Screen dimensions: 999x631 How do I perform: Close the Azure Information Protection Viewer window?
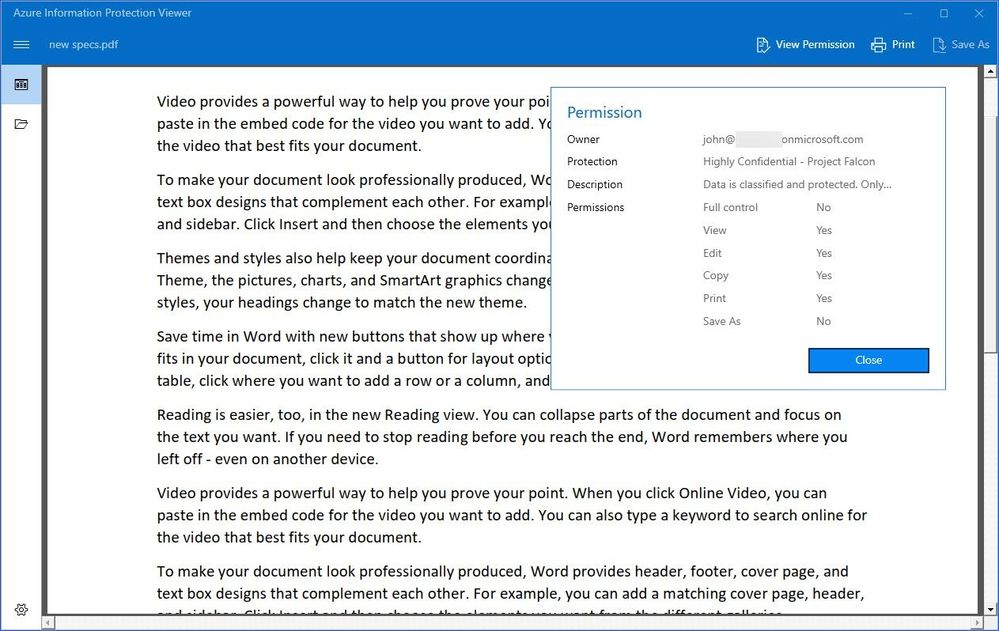(x=979, y=13)
